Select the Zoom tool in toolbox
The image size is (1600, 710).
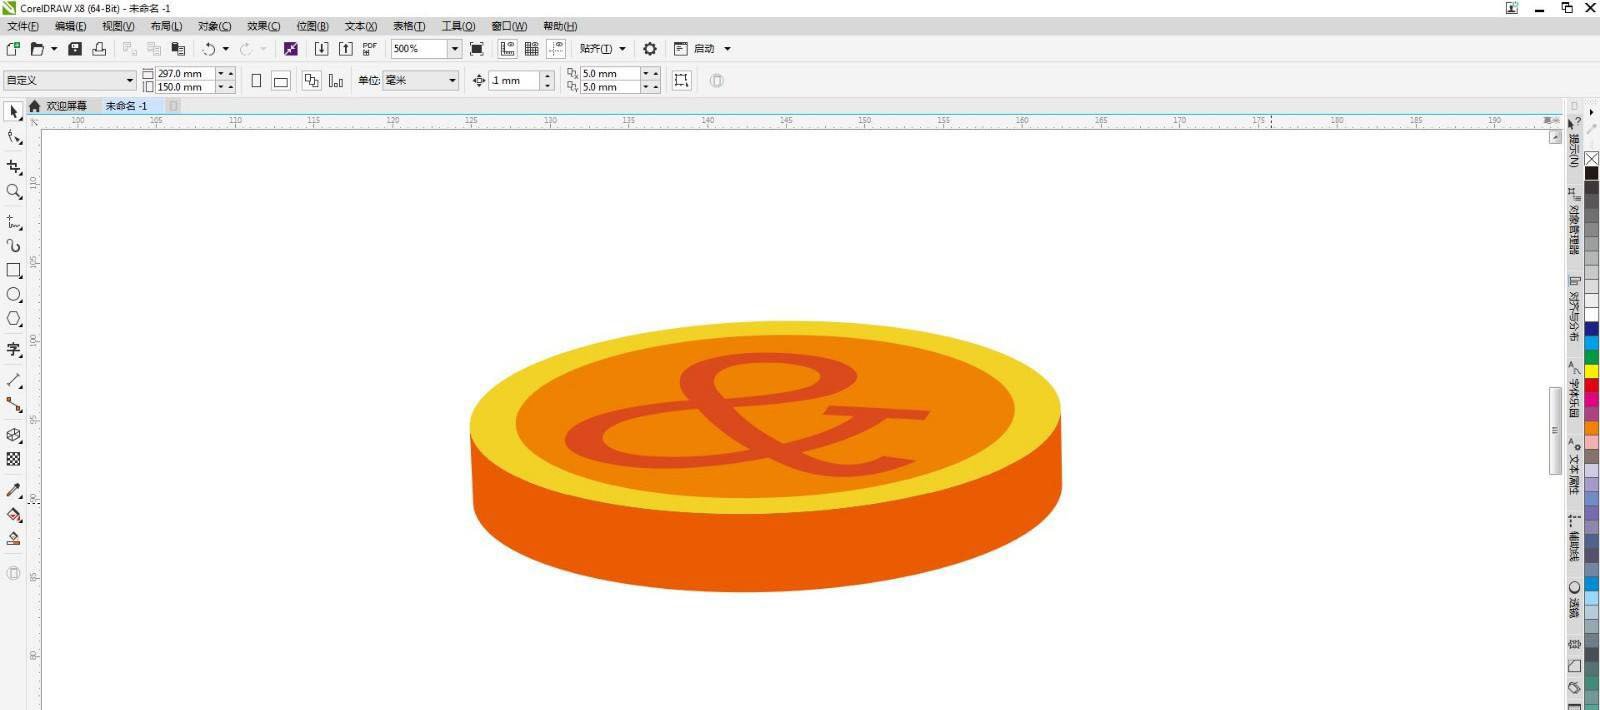click(14, 191)
